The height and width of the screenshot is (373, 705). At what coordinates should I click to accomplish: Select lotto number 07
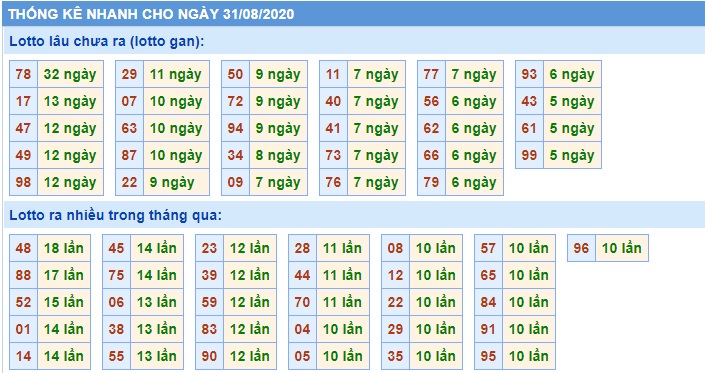pyautogui.click(x=129, y=101)
